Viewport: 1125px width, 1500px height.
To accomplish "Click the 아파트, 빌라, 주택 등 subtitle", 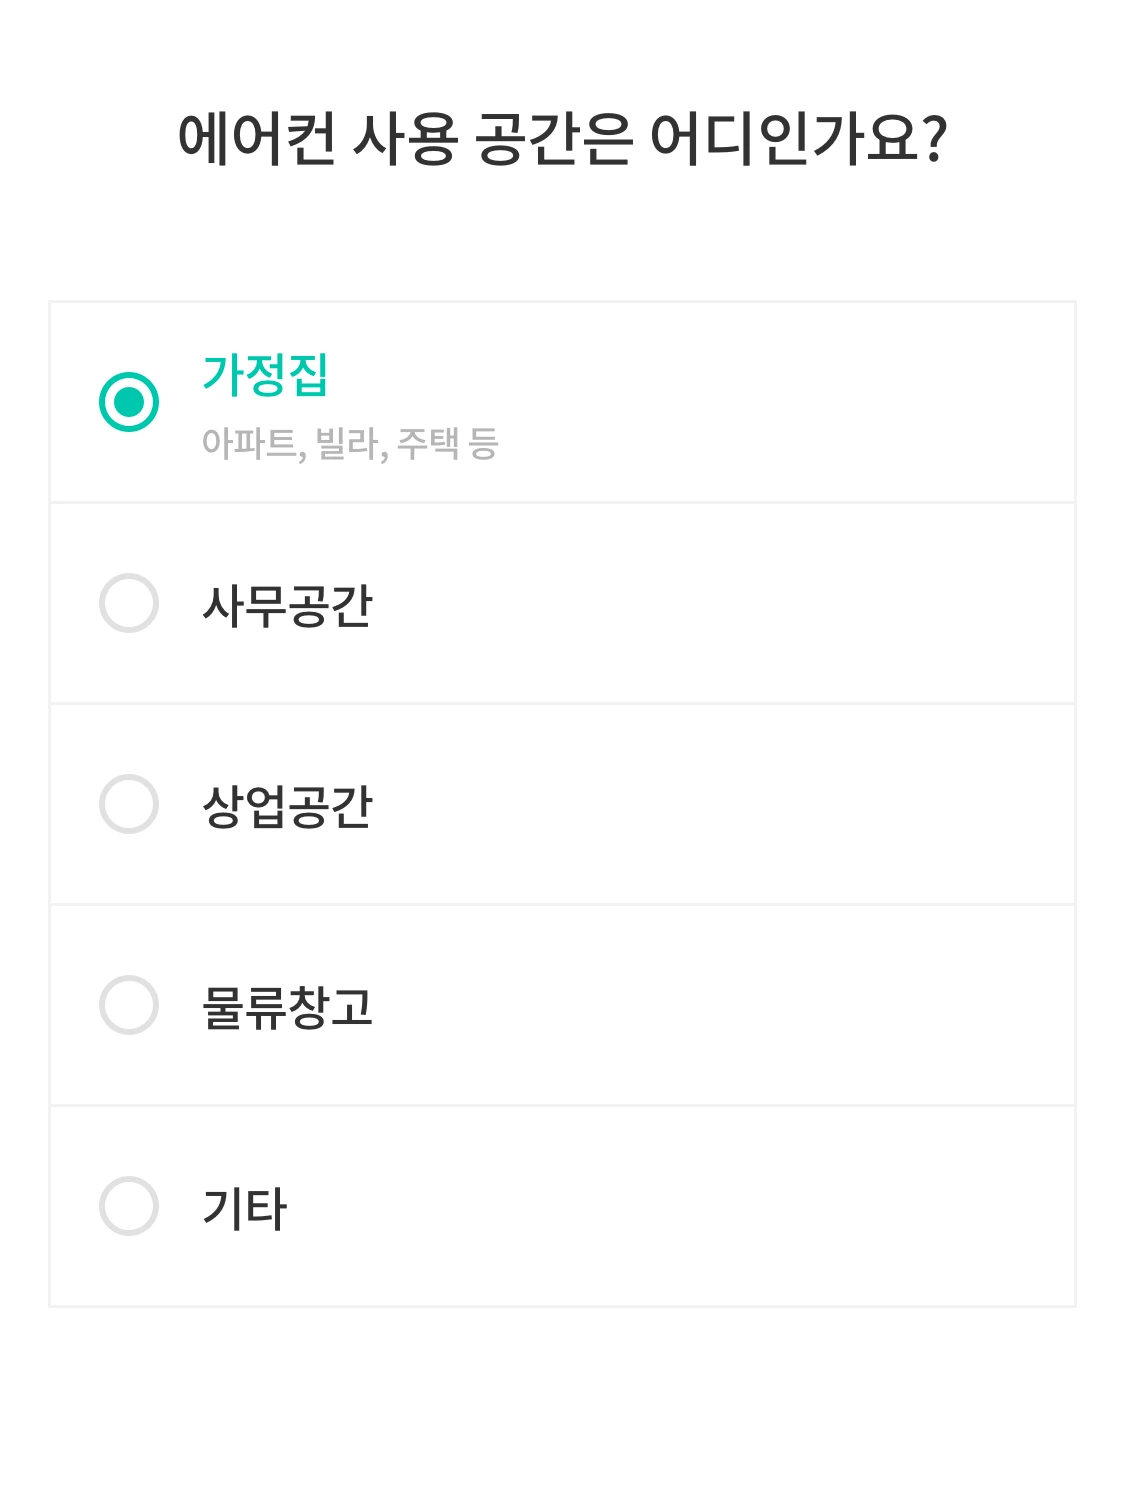I will click(x=349, y=443).
